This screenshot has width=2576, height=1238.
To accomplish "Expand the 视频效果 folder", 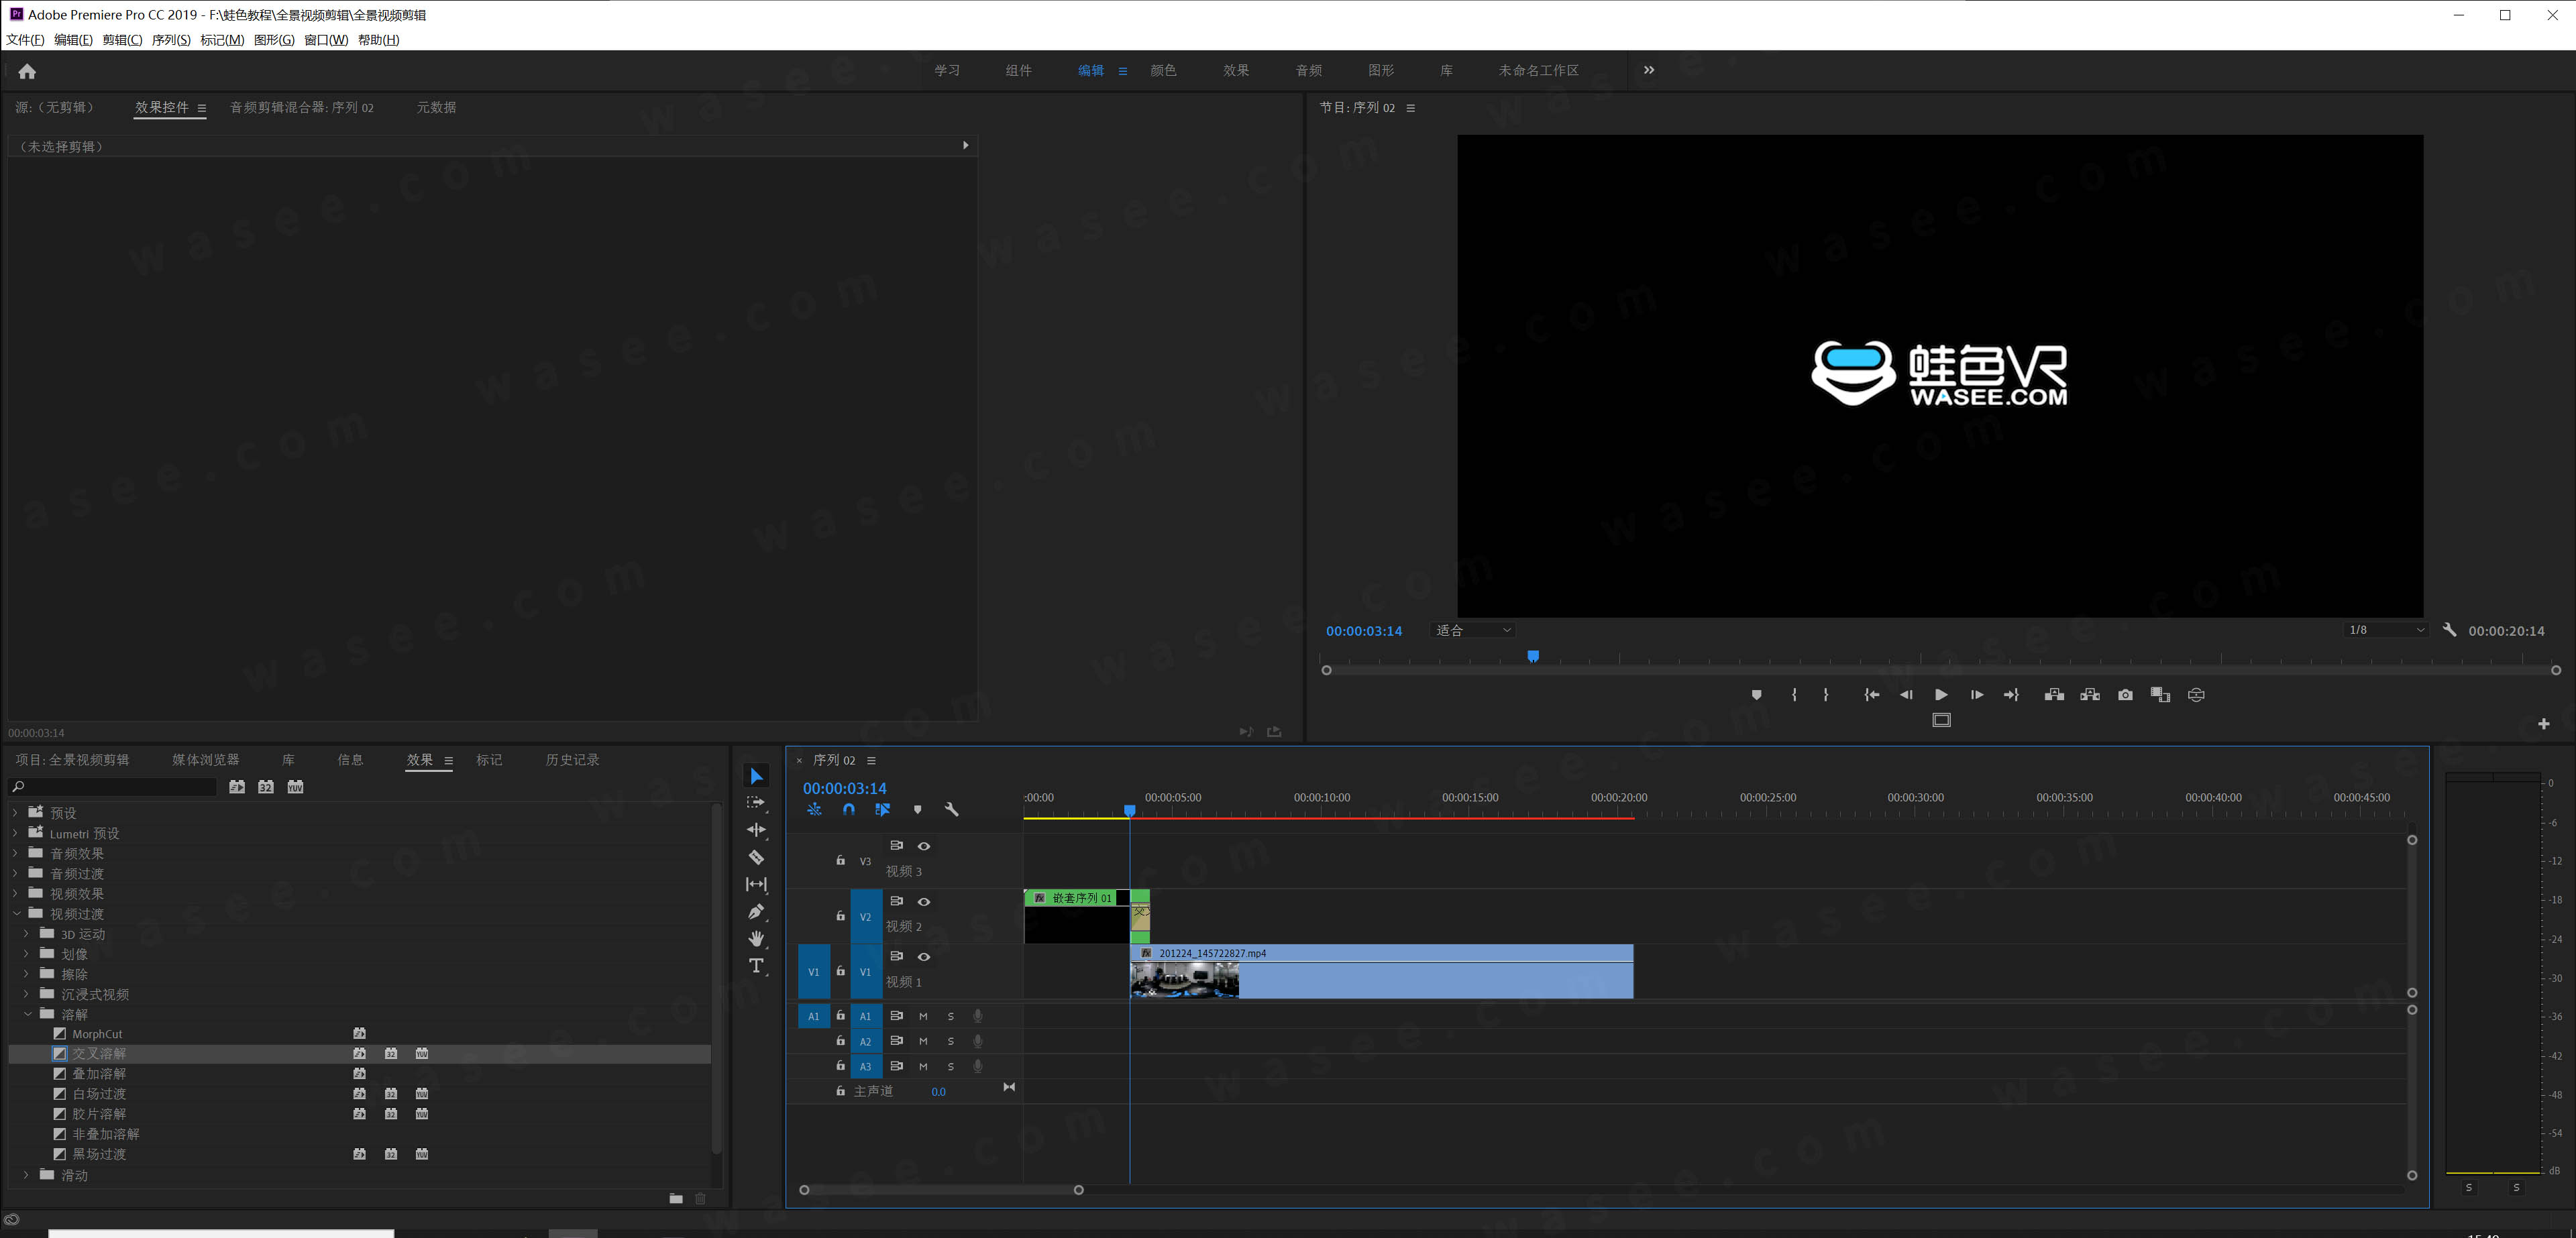I will pyautogui.click(x=16, y=893).
